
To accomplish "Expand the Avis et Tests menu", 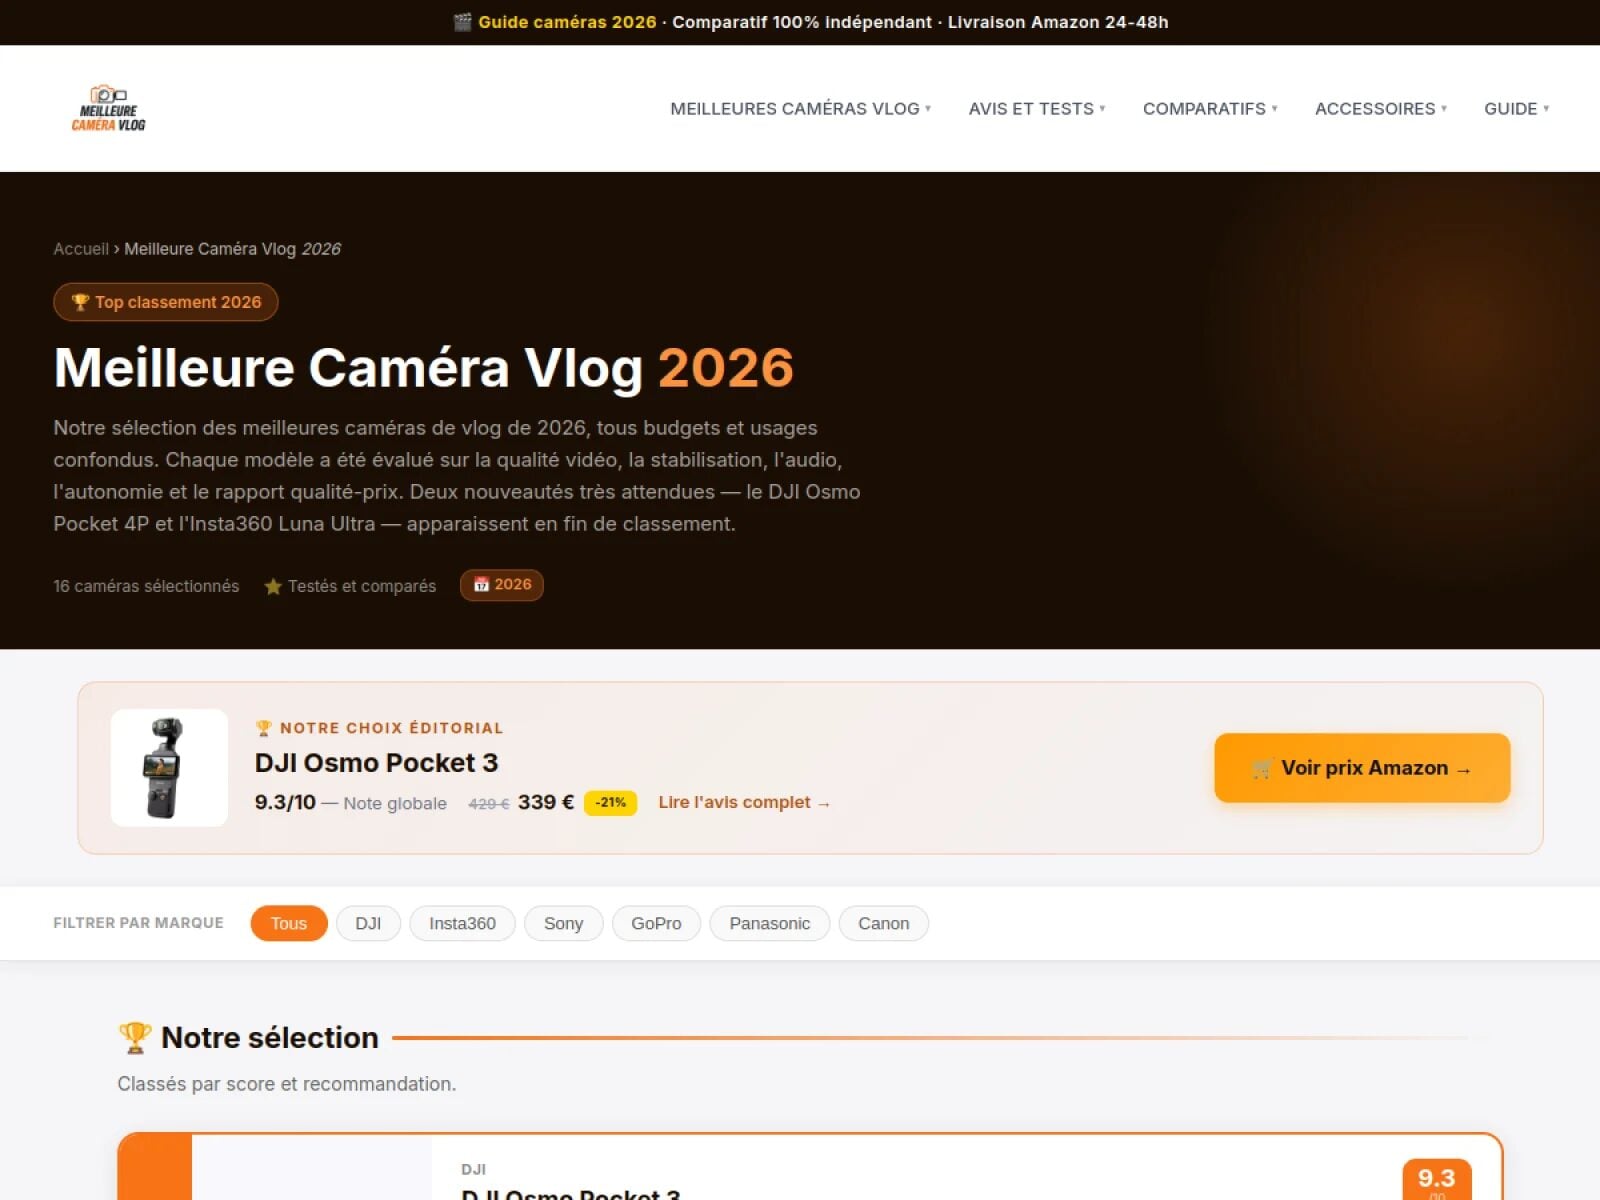I will tap(1037, 109).
